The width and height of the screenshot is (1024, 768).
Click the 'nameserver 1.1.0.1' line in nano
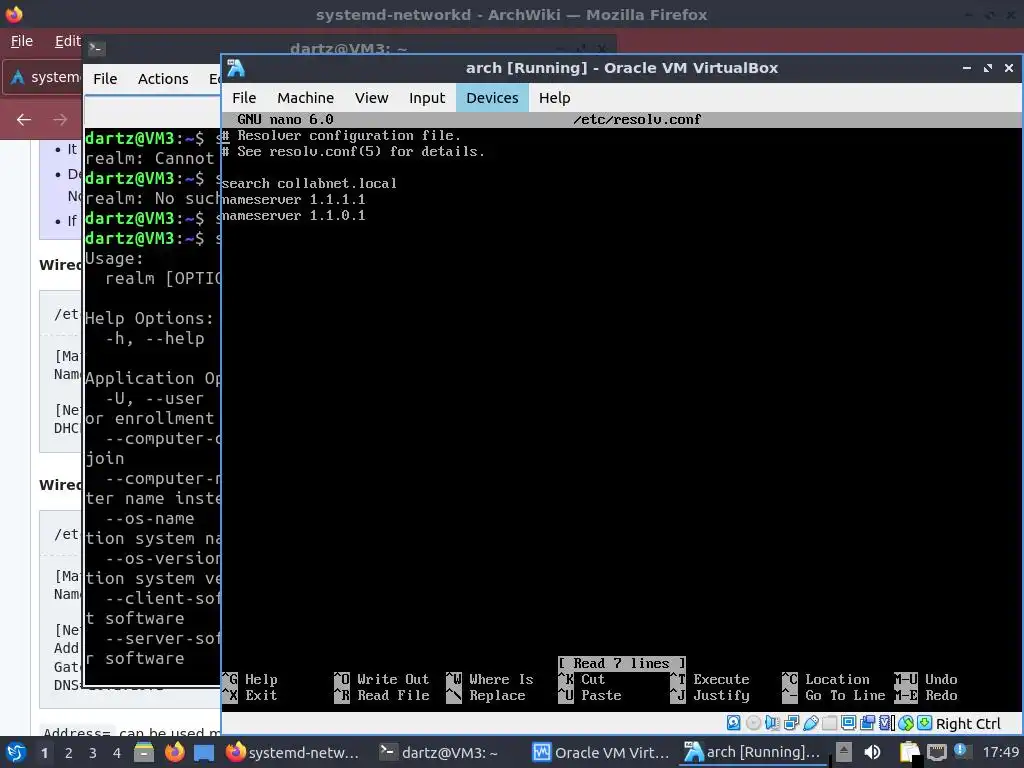pyautogui.click(x=293, y=216)
